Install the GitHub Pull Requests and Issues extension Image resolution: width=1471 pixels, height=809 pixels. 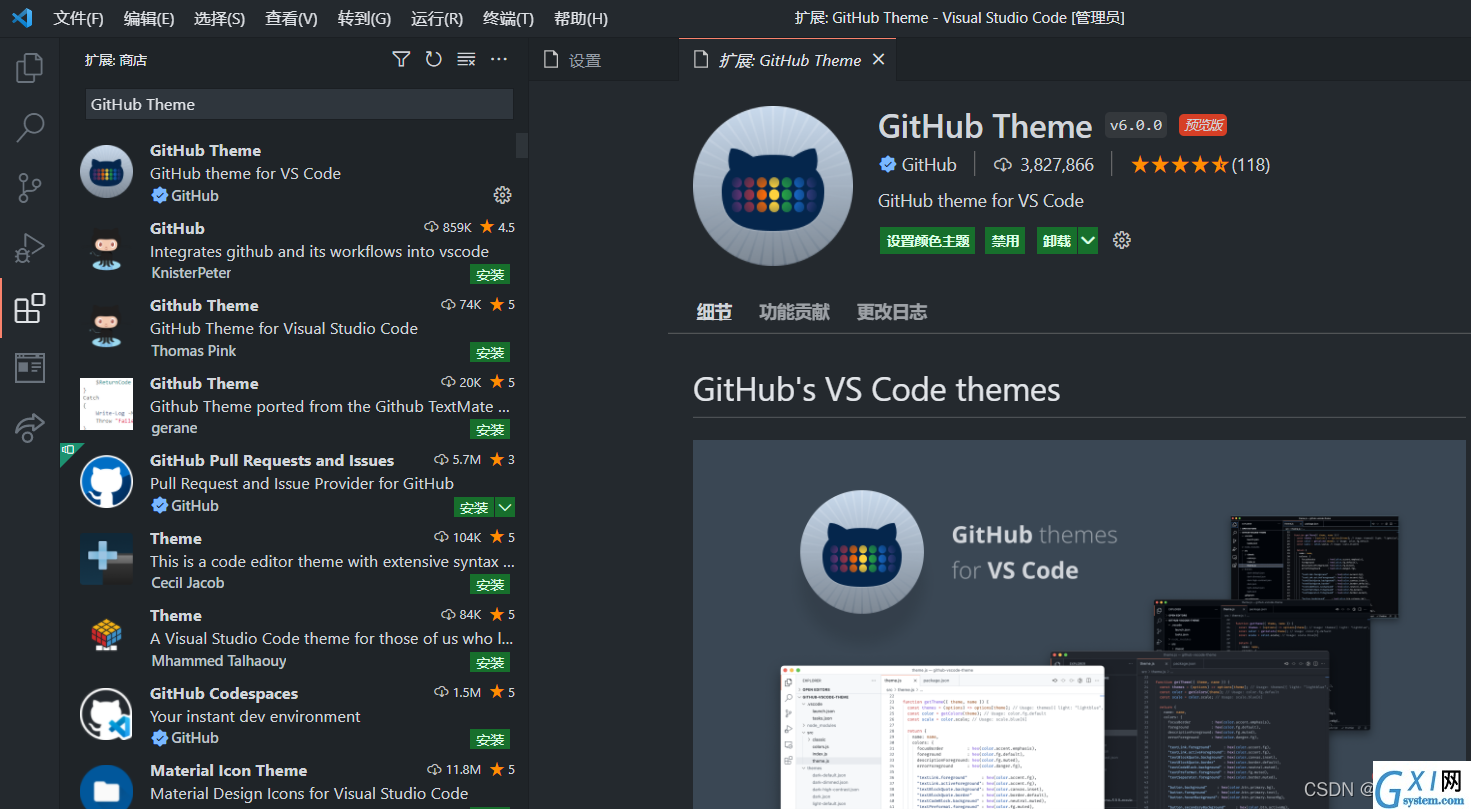pyautogui.click(x=474, y=507)
